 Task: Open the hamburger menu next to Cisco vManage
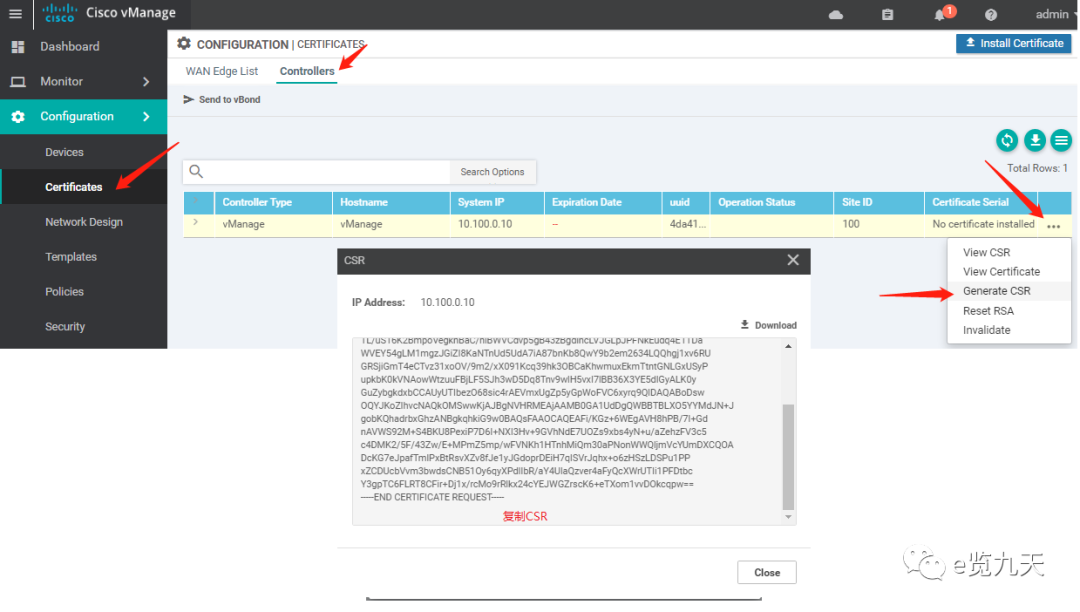(x=14, y=14)
